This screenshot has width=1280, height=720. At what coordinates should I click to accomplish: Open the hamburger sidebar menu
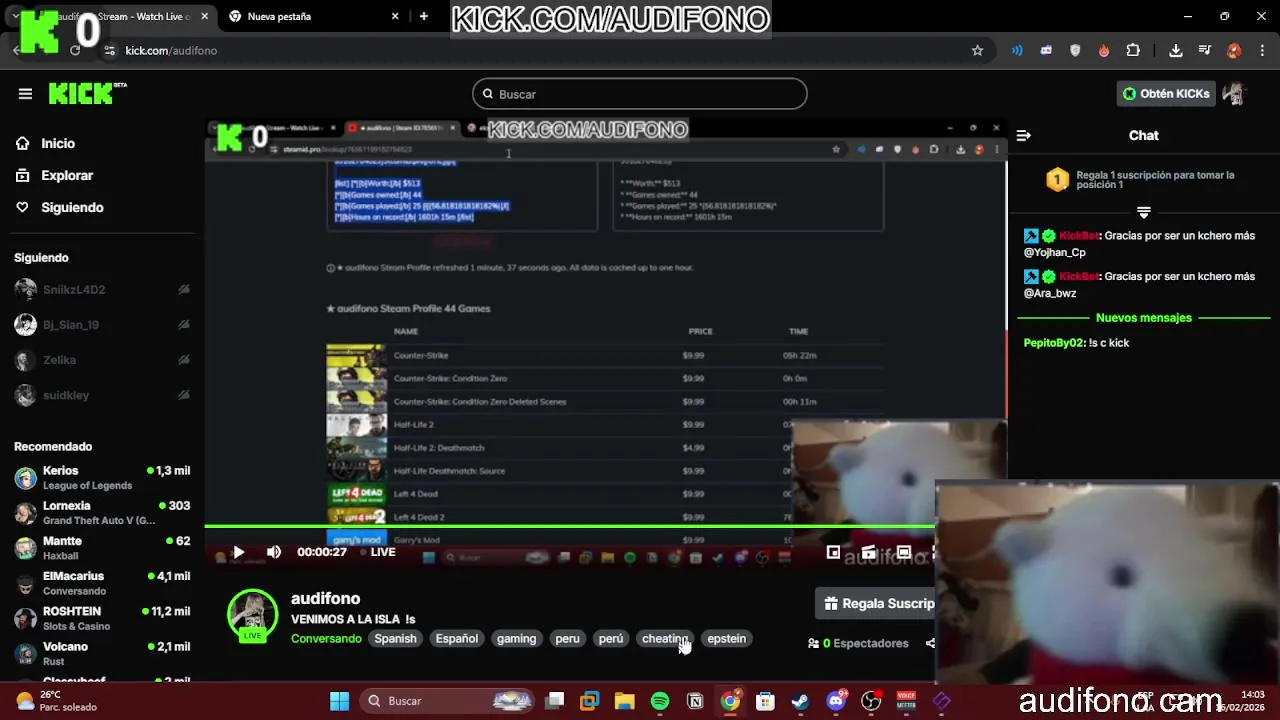[25, 94]
